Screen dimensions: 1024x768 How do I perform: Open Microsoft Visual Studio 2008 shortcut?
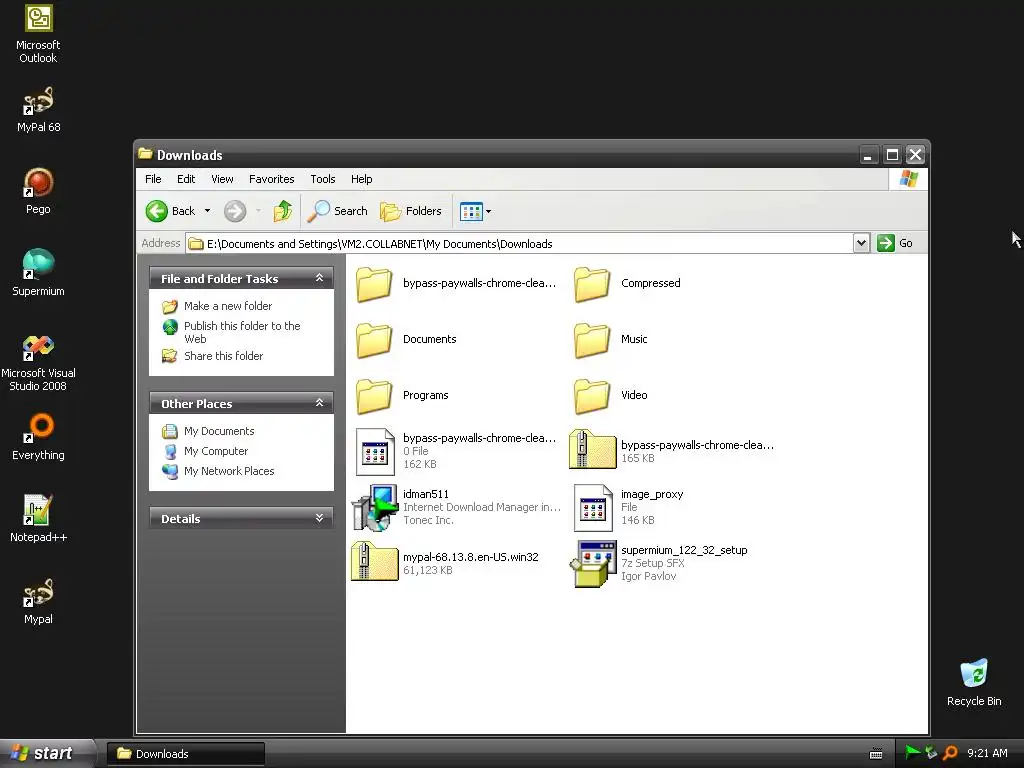[39, 363]
